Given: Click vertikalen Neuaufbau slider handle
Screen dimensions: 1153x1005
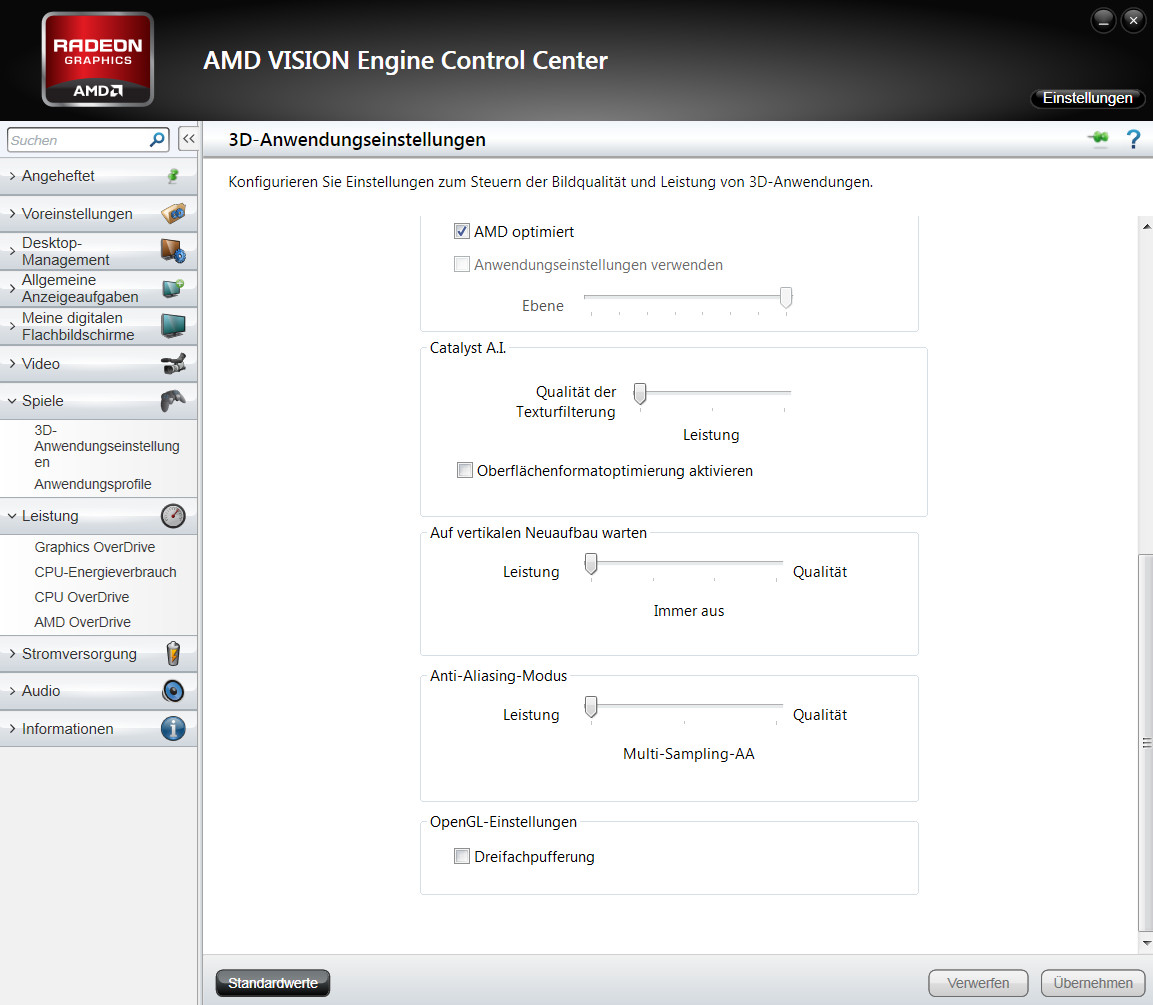Looking at the screenshot, I should (x=590, y=564).
